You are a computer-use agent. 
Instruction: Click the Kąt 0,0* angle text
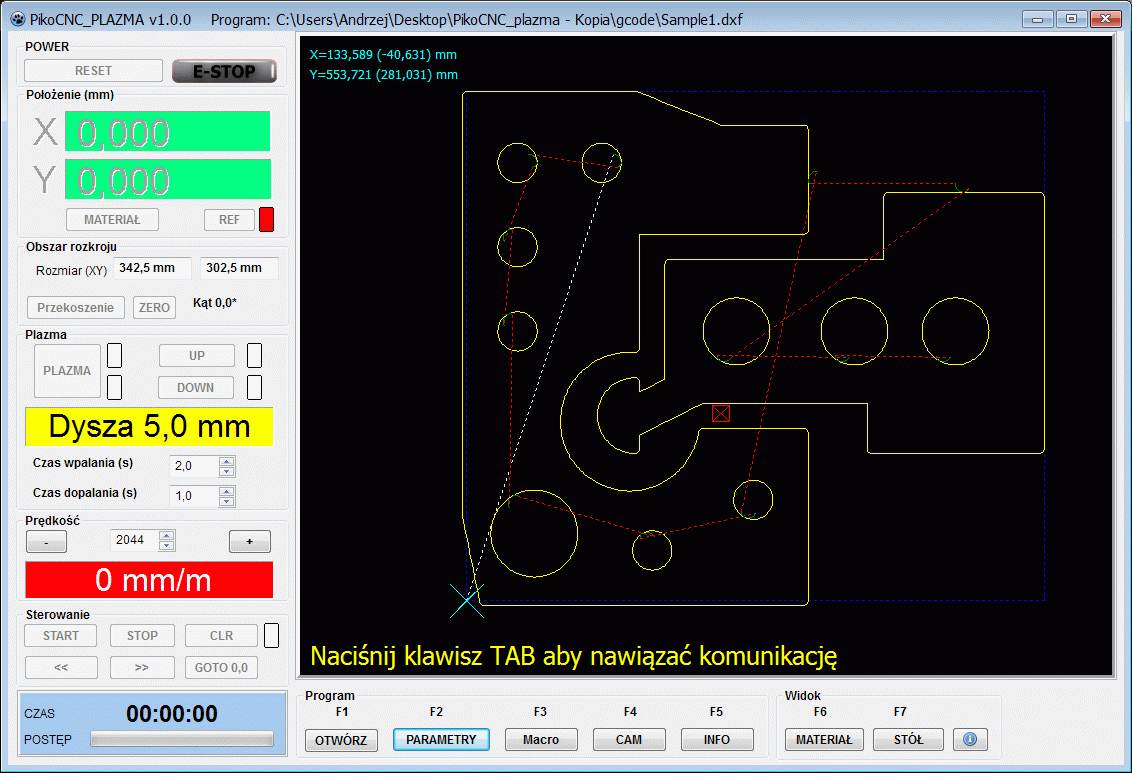214,302
